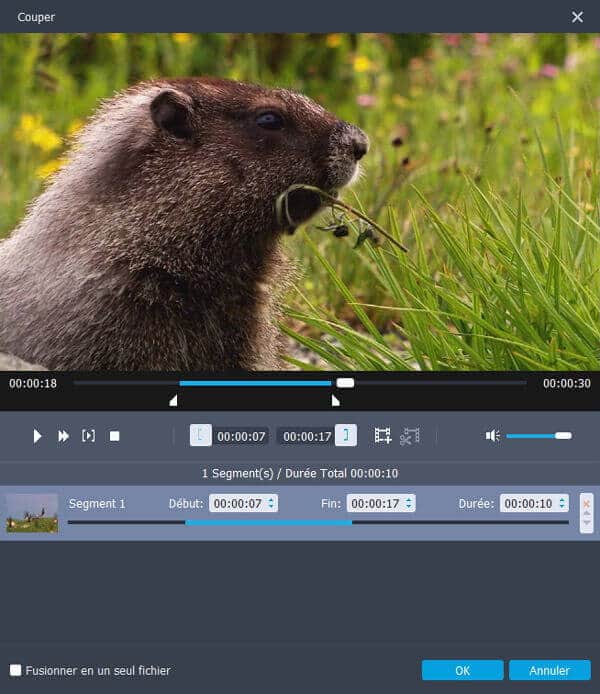The height and width of the screenshot is (694, 600).
Task: Click the split clip scissors icon
Action: point(410,436)
